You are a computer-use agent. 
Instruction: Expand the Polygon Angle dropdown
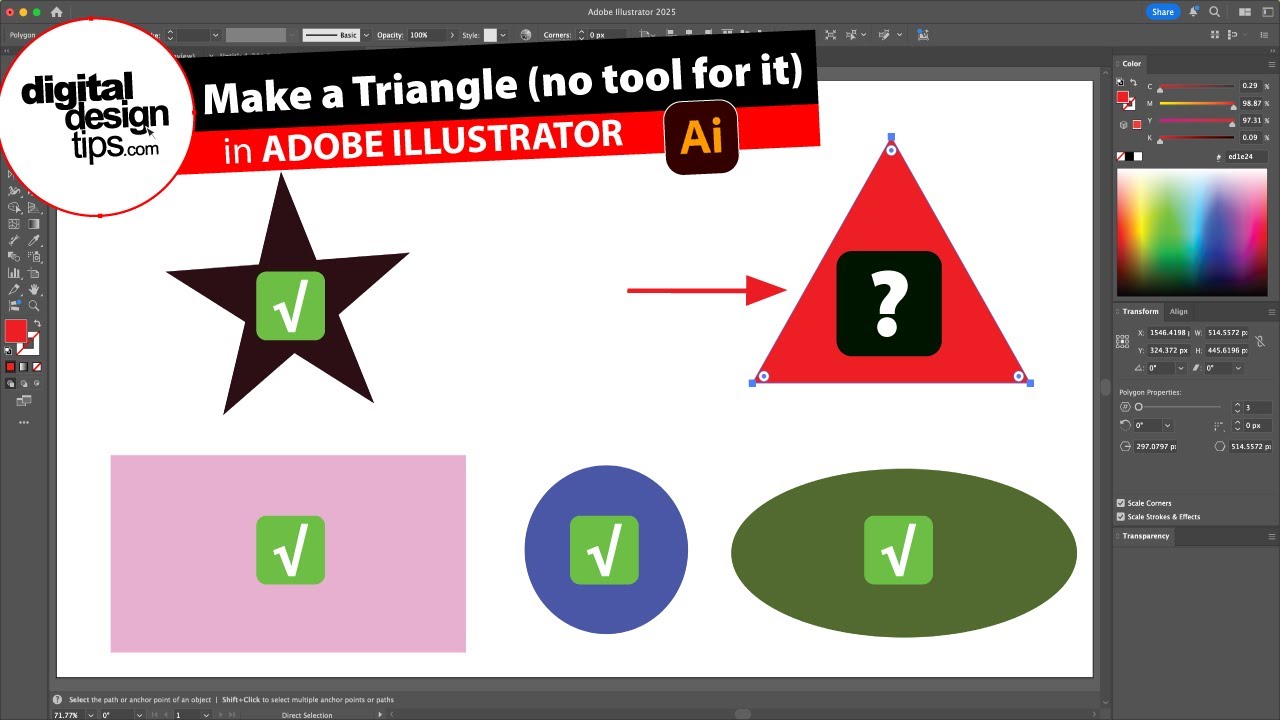tap(1168, 426)
